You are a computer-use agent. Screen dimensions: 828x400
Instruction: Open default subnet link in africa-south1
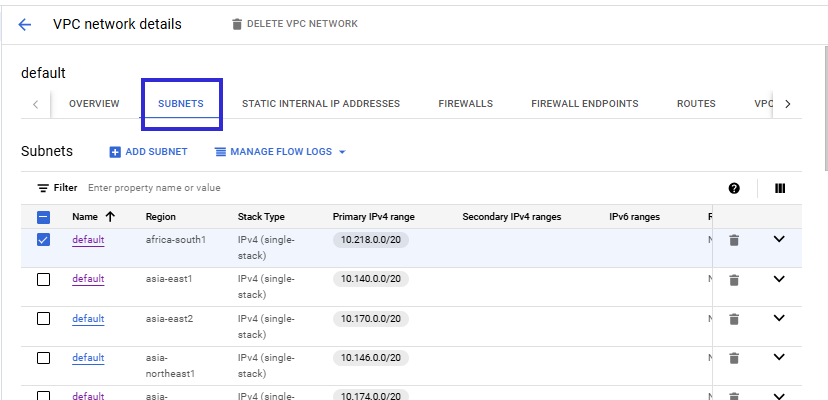coord(88,240)
